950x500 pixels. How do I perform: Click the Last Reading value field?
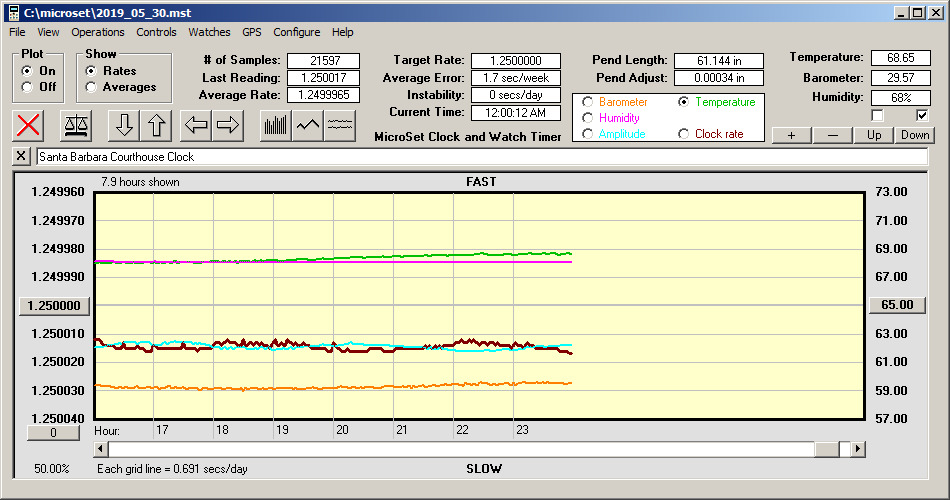pos(324,78)
